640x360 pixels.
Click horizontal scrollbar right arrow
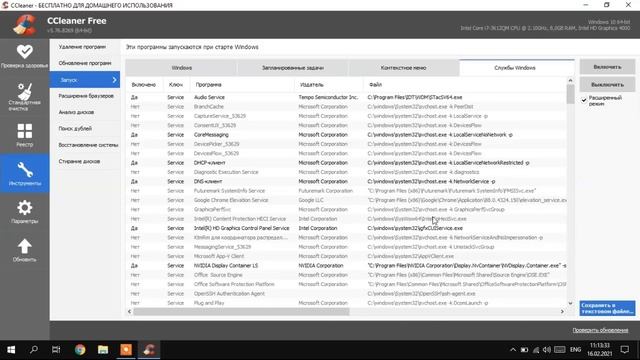(x=562, y=311)
